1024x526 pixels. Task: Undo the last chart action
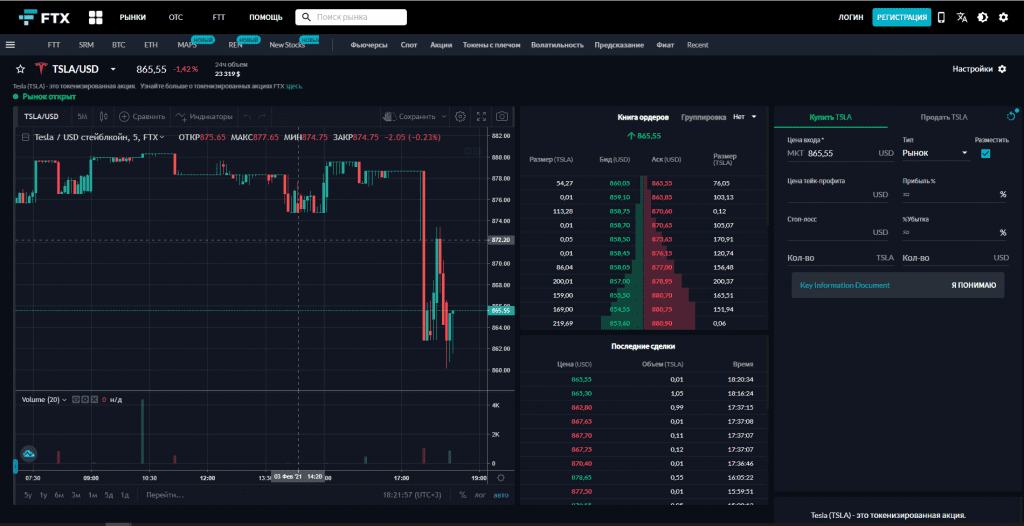(x=247, y=117)
